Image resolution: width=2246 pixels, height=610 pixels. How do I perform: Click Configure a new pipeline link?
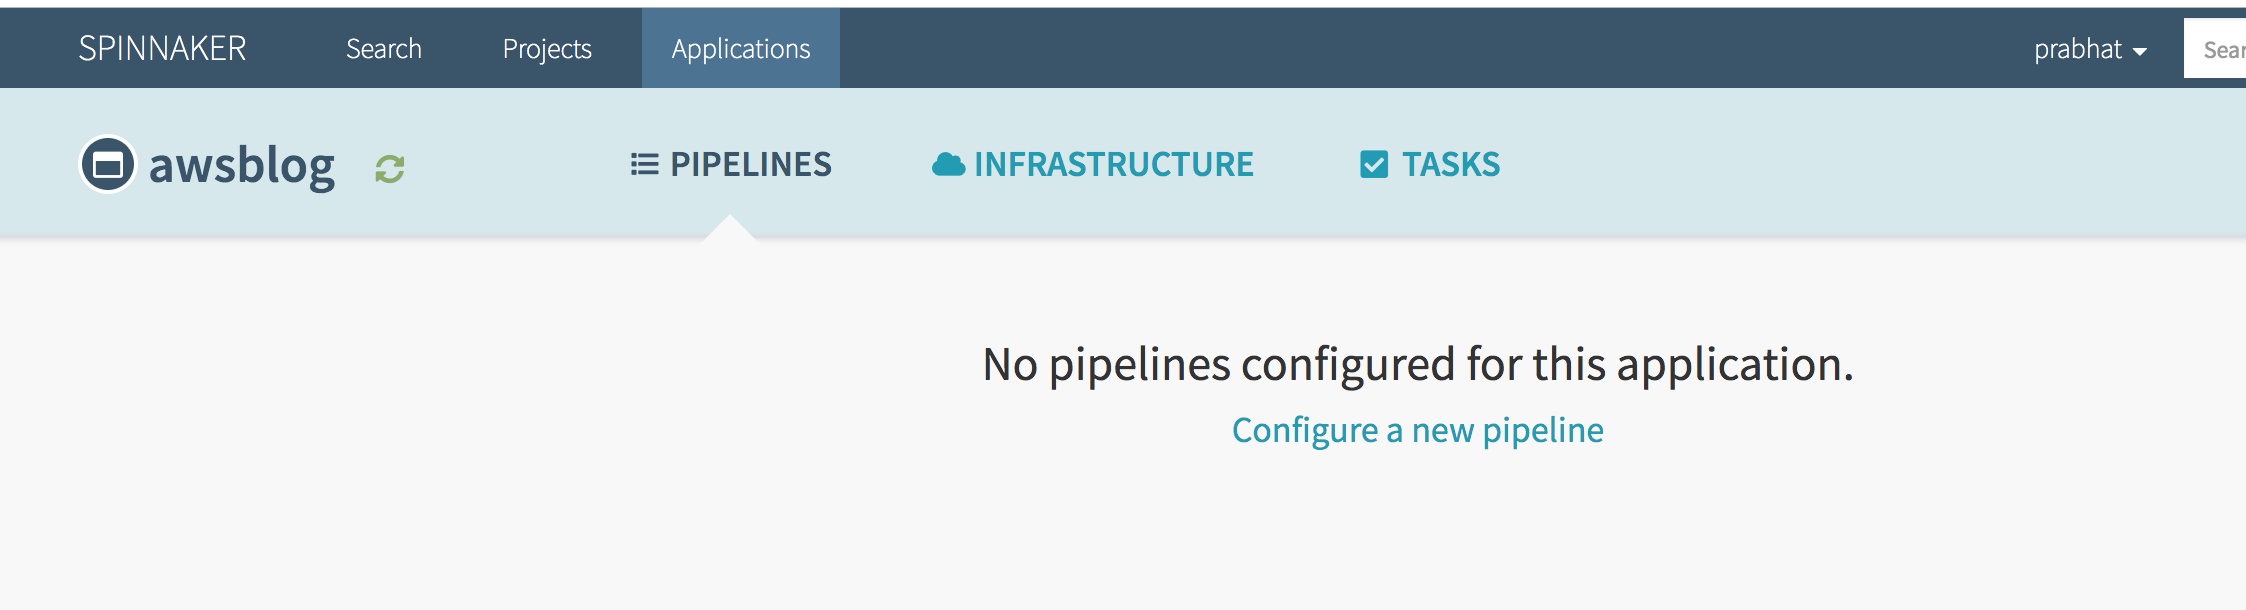coord(1418,430)
